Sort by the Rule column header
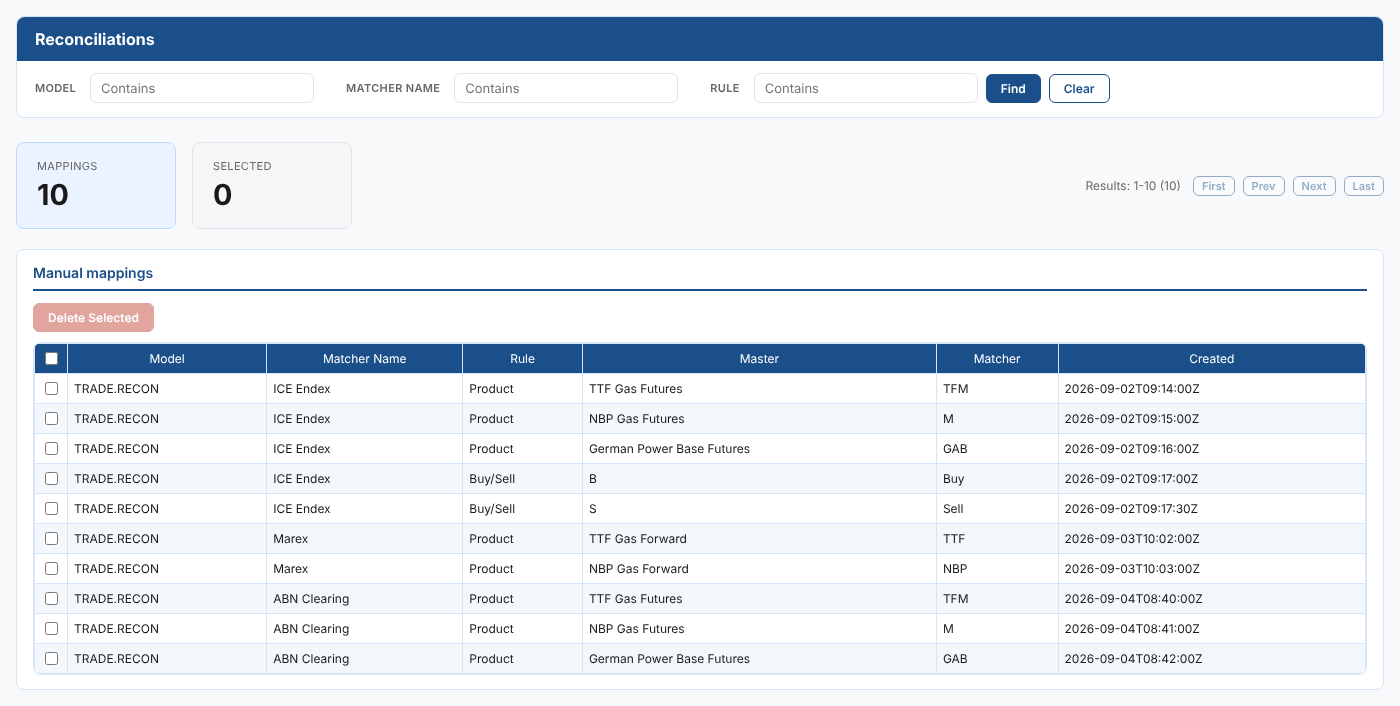This screenshot has width=1400, height=706. (522, 359)
